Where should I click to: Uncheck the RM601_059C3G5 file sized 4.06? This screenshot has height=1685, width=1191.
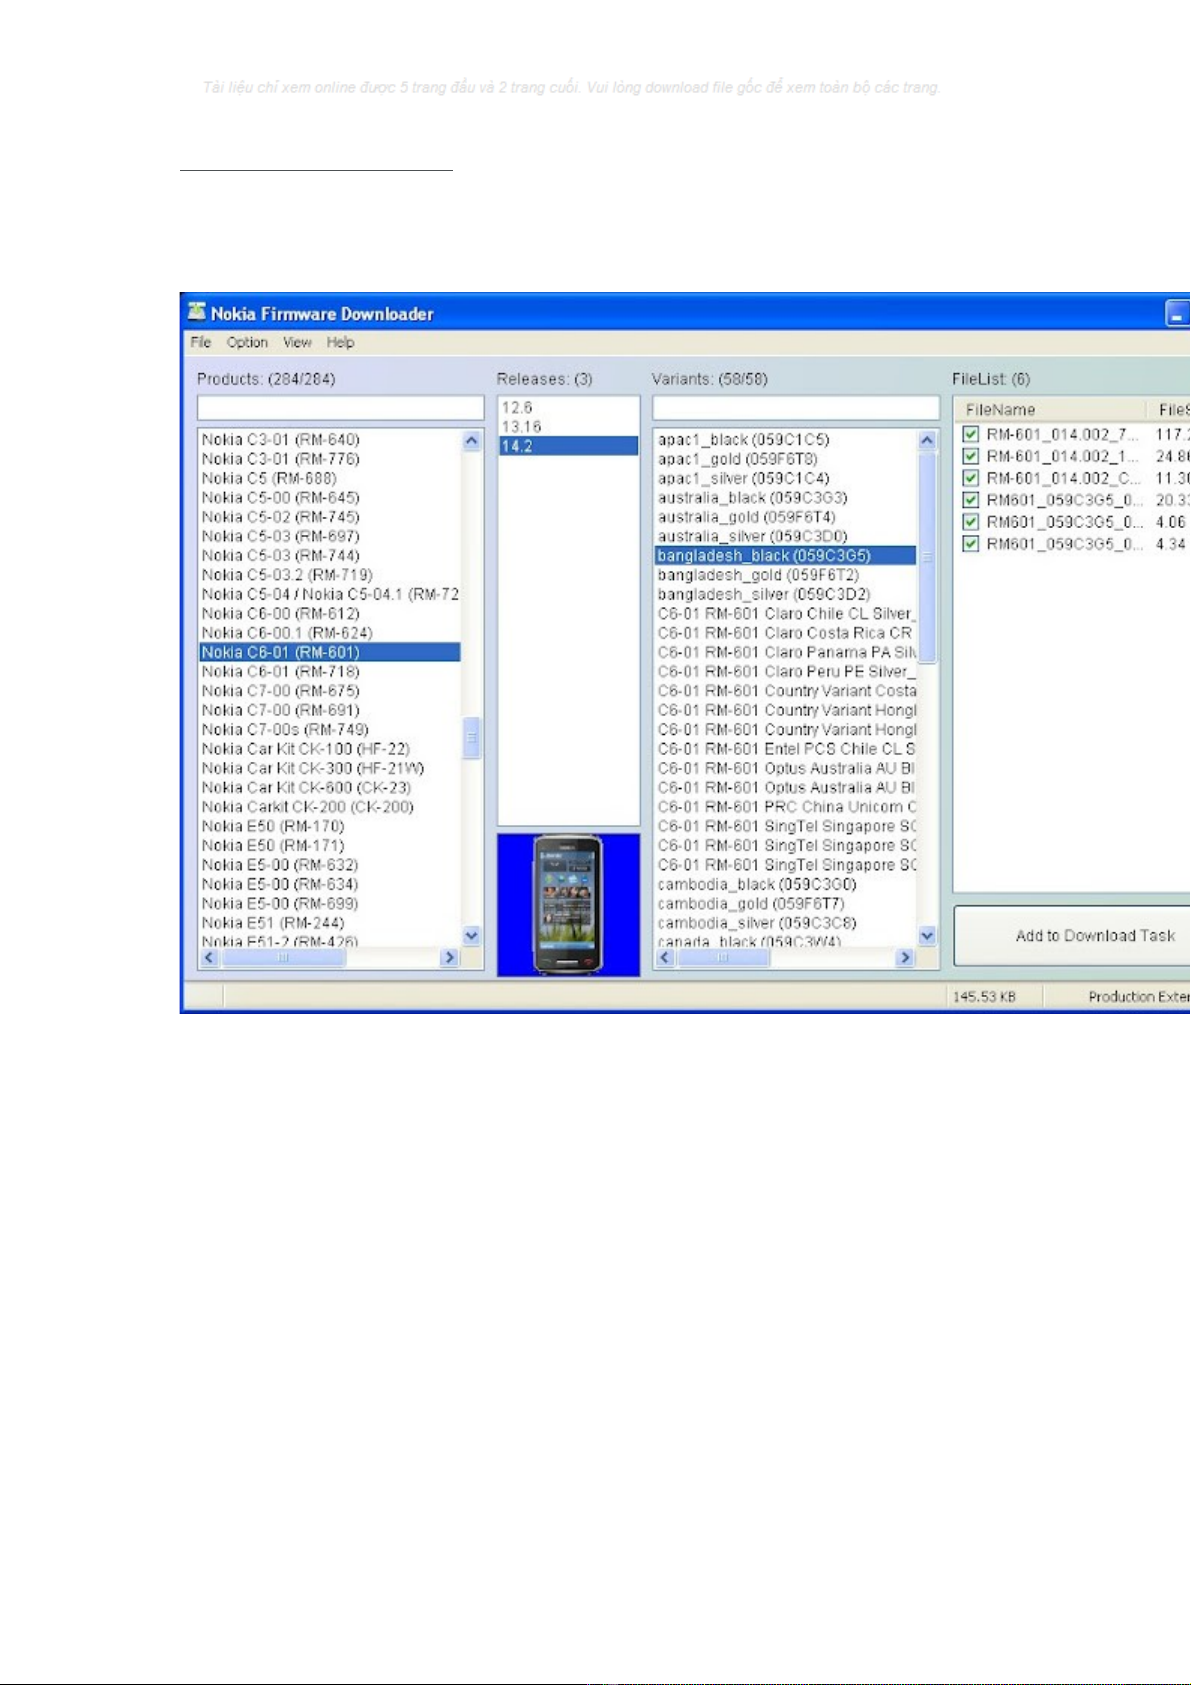point(970,522)
